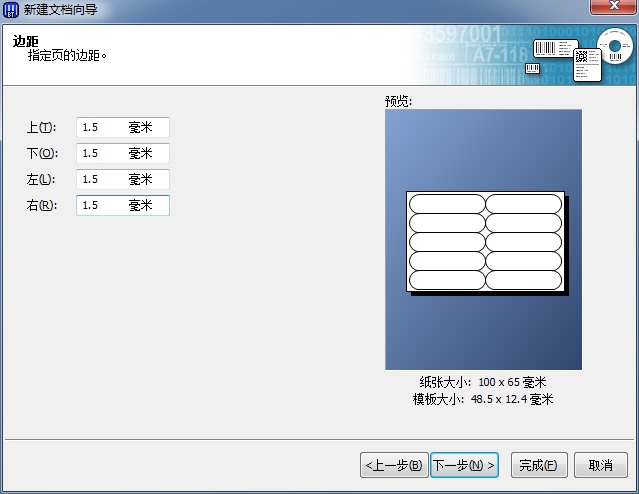Viewport: 639px width, 494px height.
Task: Click the top-left label in the preview
Action: (447, 204)
